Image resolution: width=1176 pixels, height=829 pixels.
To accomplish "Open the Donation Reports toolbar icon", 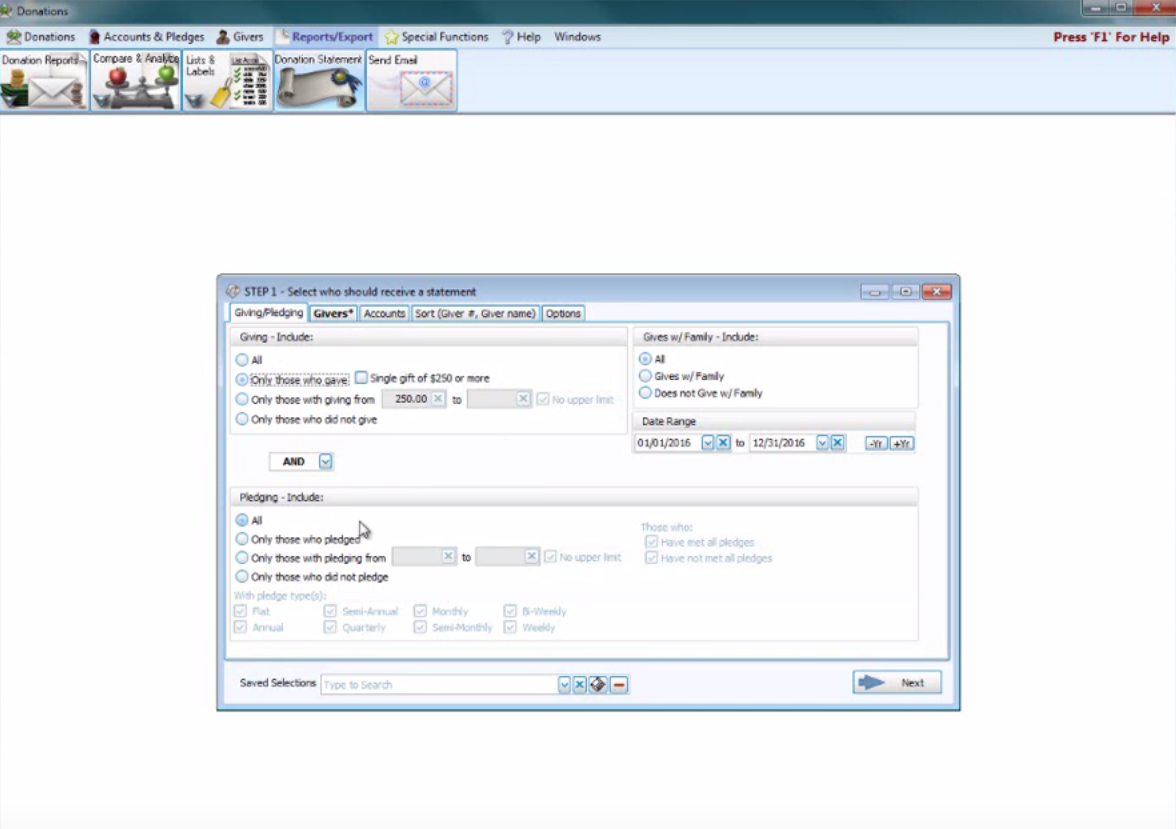I will pos(44,81).
